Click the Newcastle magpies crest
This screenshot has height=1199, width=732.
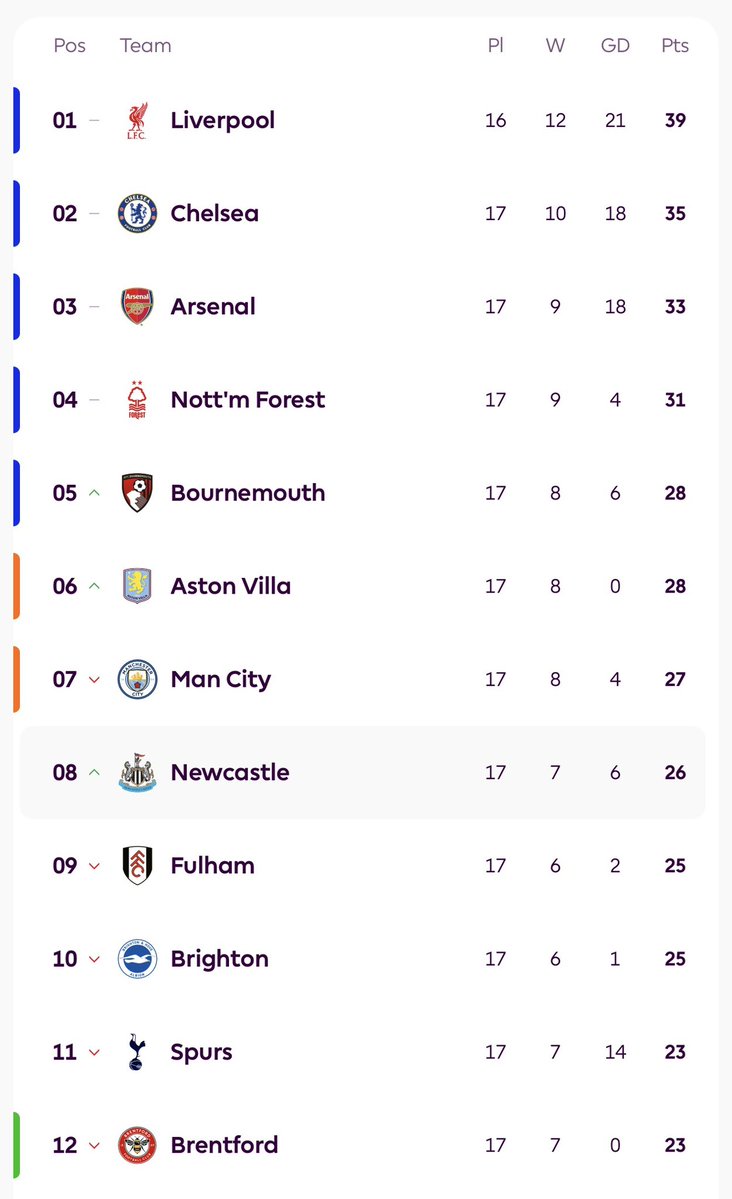pyautogui.click(x=137, y=773)
